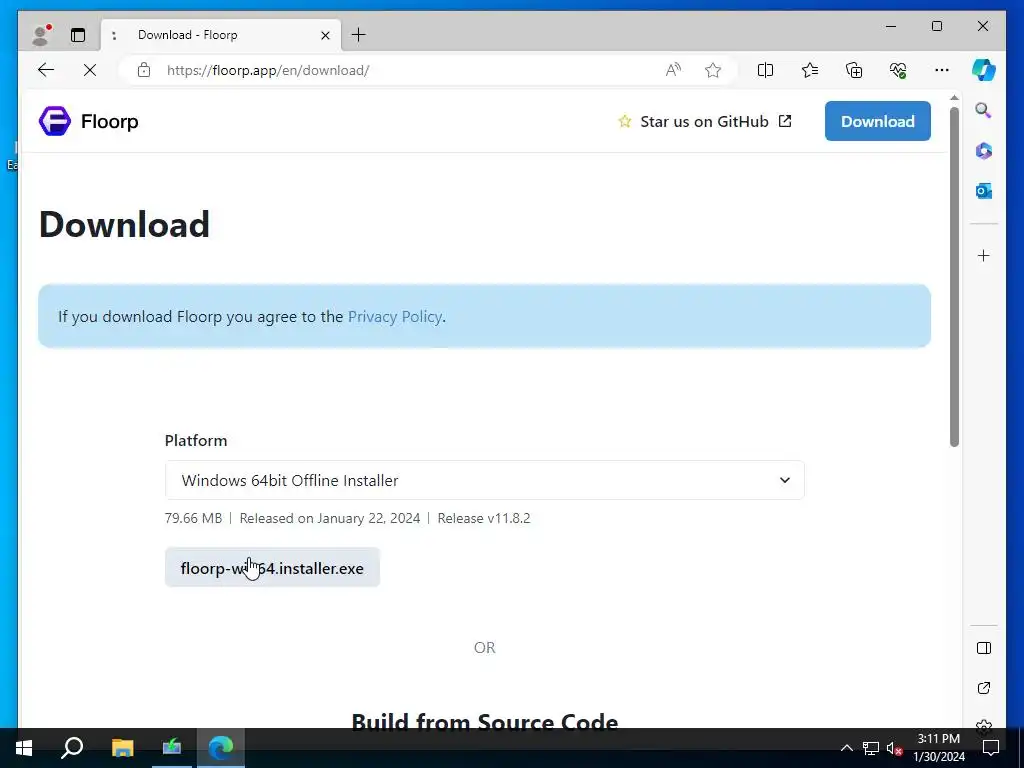Screen dimensions: 1024x768
Task: Open split screen view
Action: point(765,70)
